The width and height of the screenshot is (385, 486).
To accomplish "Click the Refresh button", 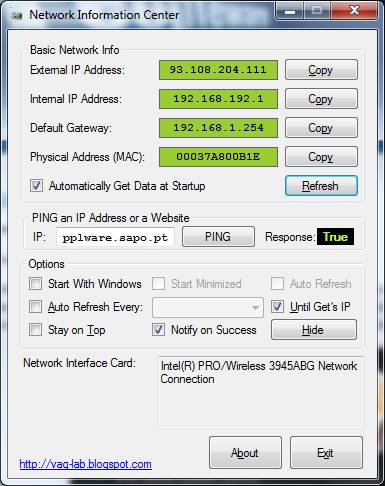I will [321, 186].
